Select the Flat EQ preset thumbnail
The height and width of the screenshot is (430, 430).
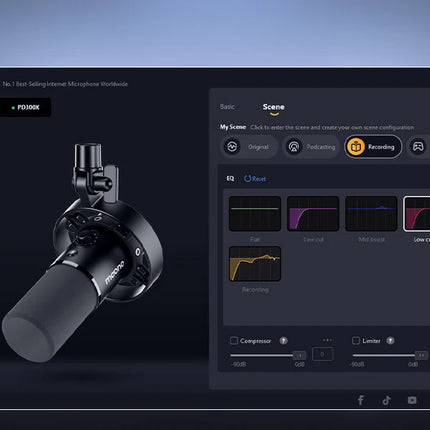[255, 214]
